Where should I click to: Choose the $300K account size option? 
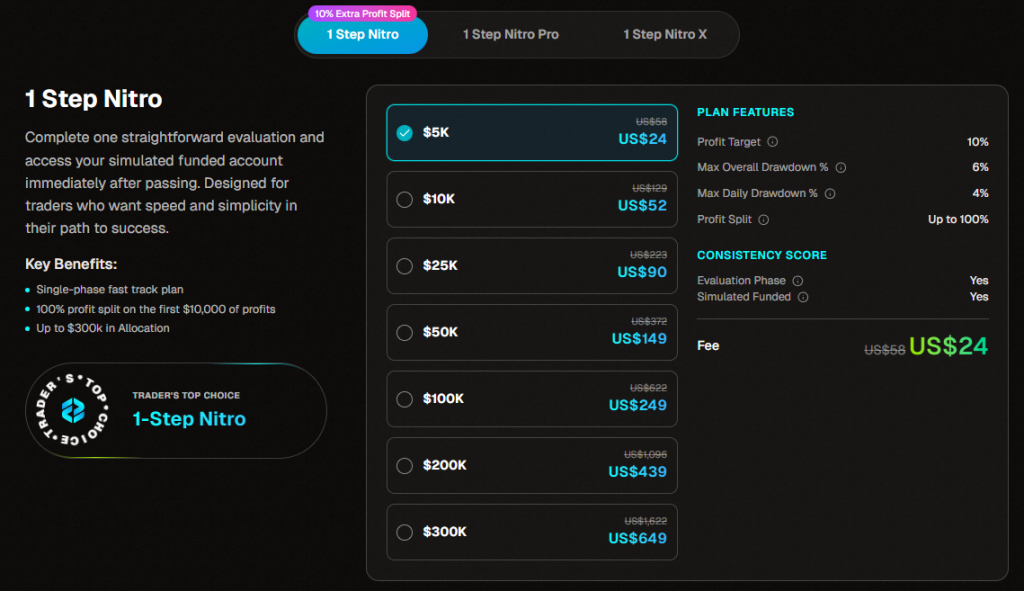point(405,532)
